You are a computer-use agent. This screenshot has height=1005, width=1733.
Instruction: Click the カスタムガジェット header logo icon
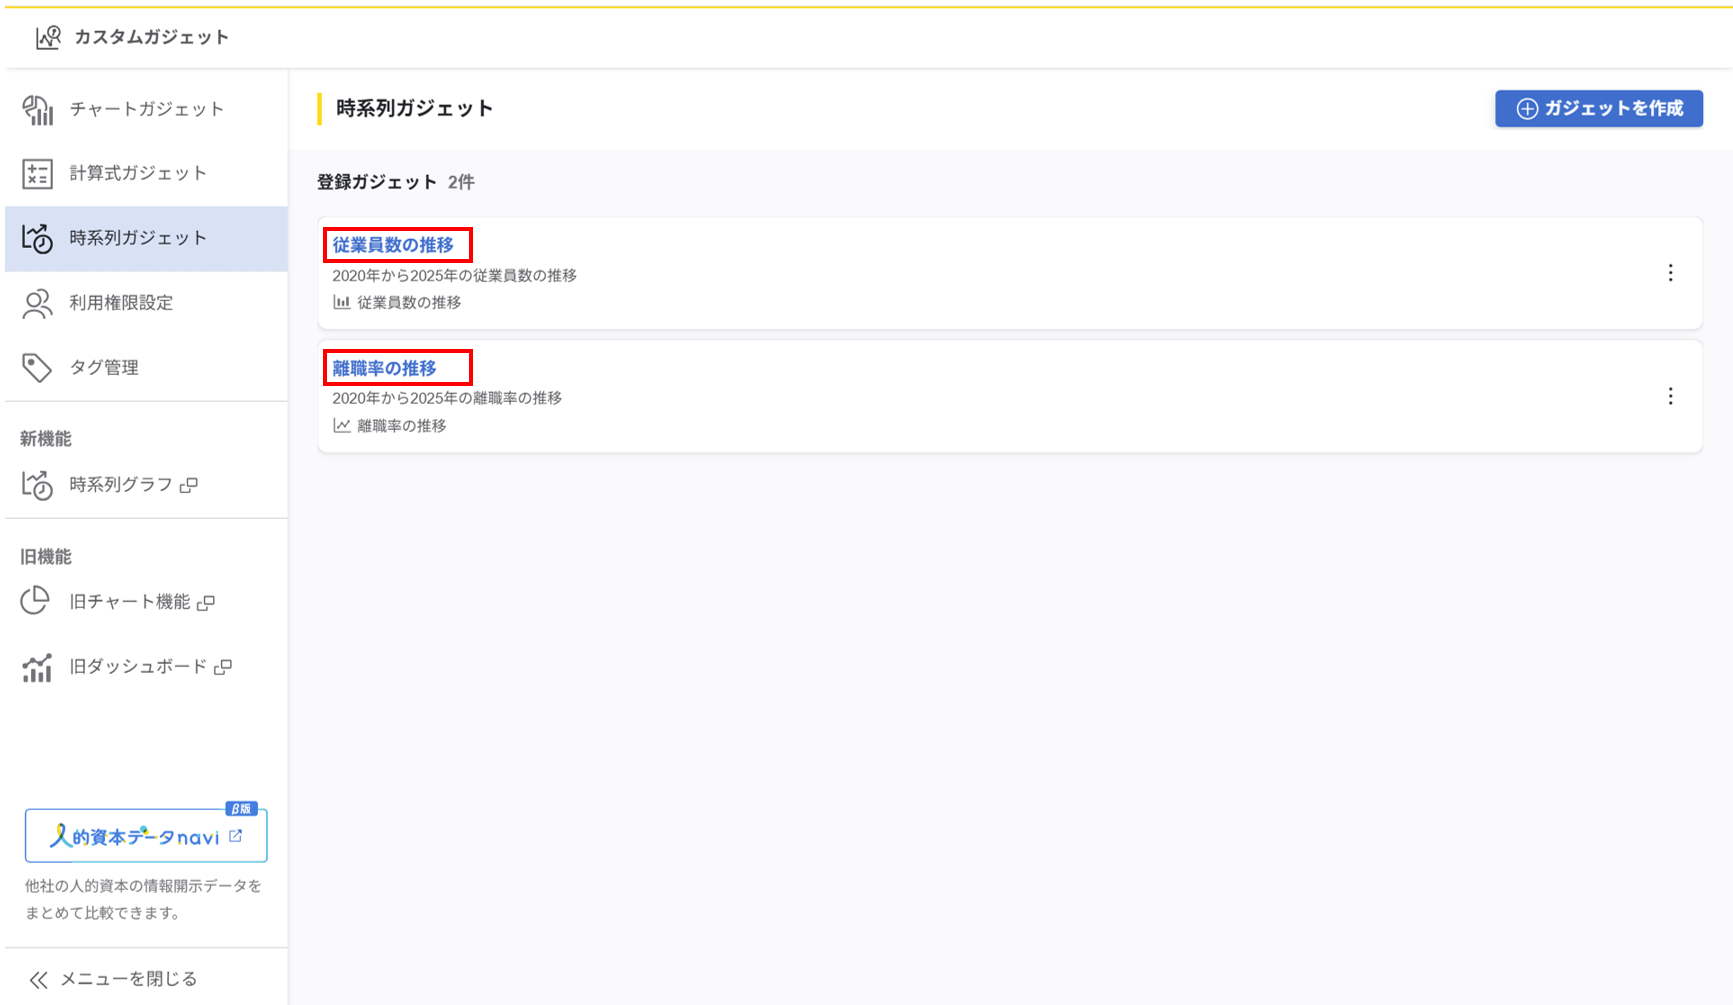[48, 38]
